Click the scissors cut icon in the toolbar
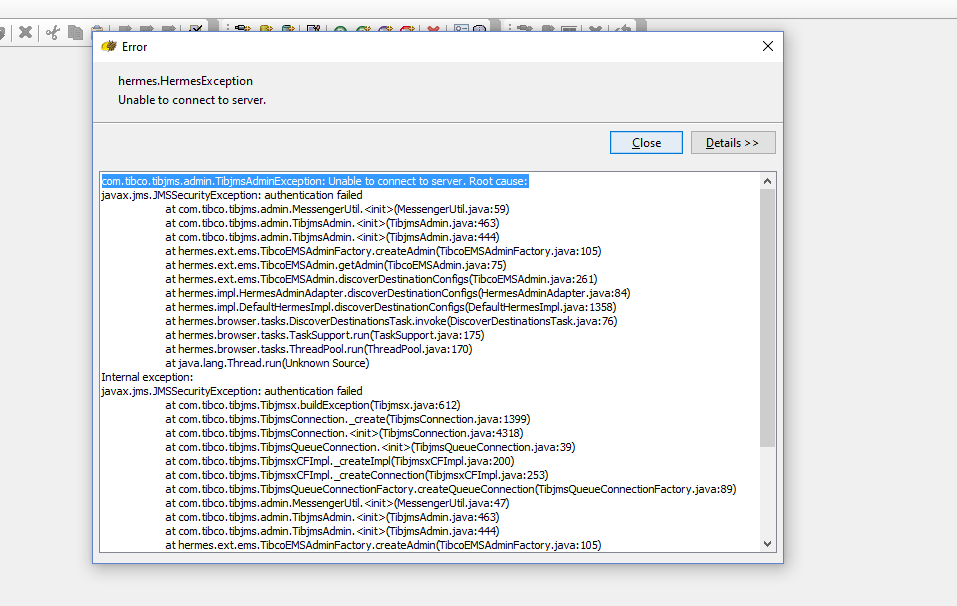Image resolution: width=957 pixels, height=606 pixels. [52, 32]
